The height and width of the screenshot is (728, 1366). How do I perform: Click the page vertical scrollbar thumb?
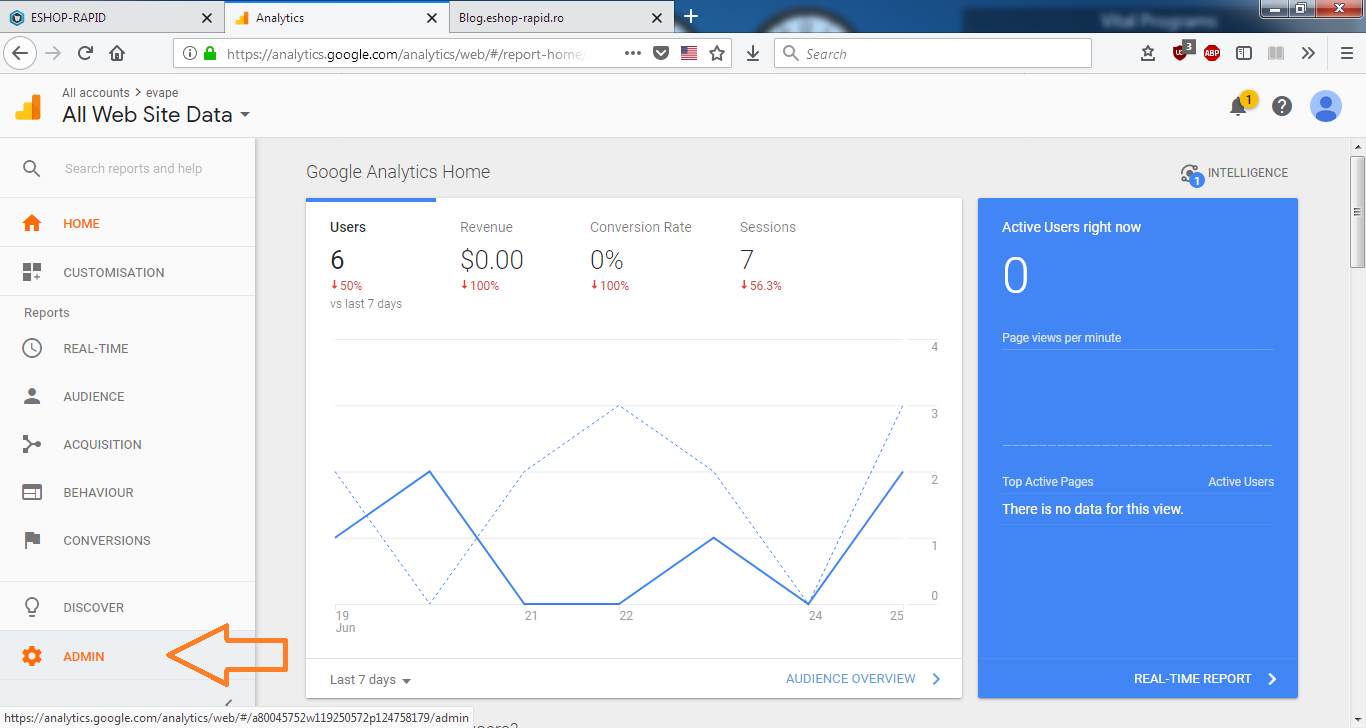point(1357,211)
